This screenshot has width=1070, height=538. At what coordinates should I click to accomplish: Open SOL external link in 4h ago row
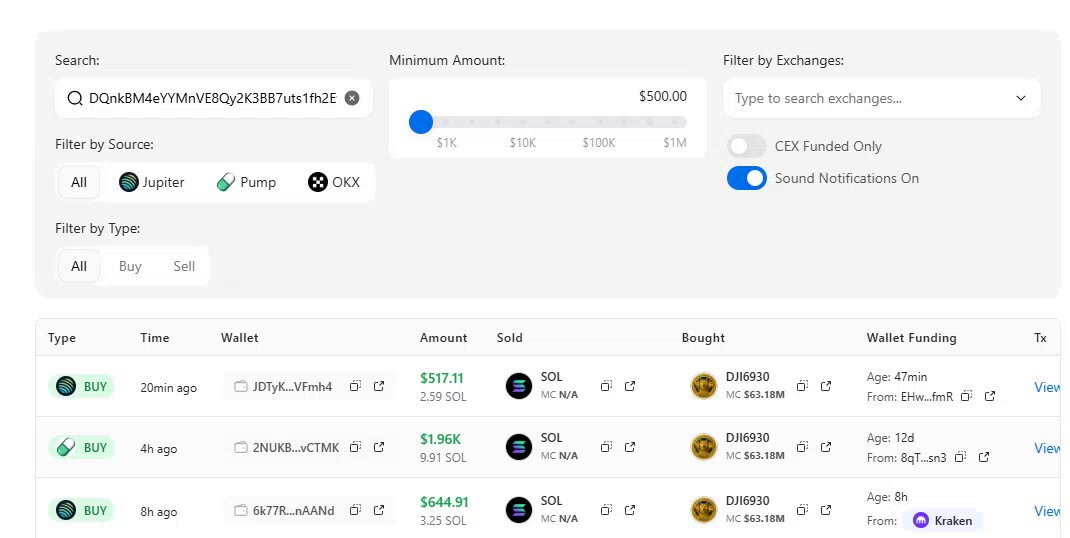(630, 447)
